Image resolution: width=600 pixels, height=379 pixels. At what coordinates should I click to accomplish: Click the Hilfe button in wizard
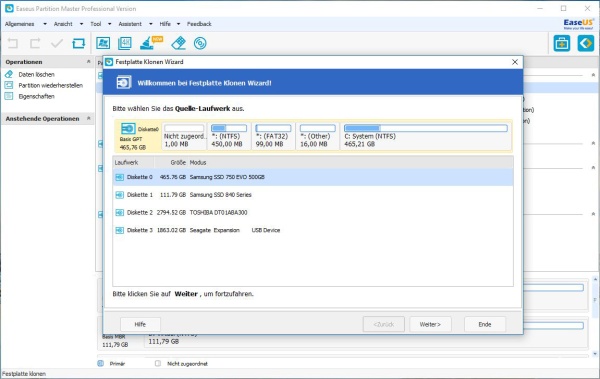point(140,324)
